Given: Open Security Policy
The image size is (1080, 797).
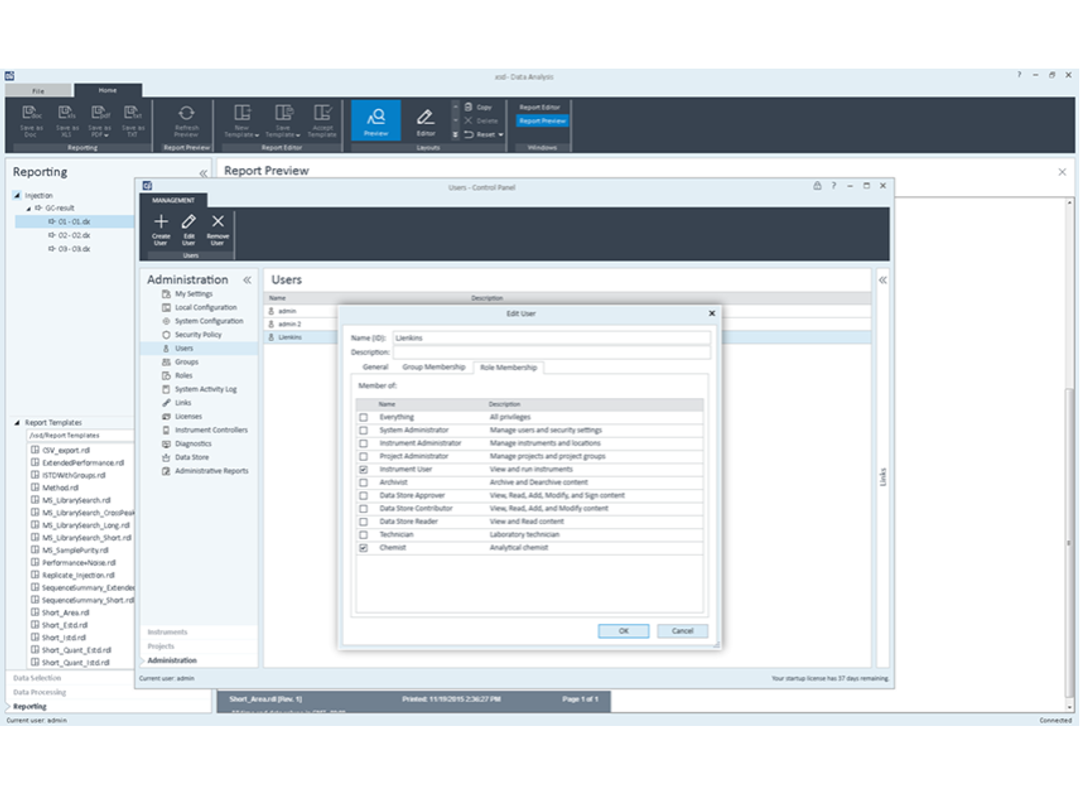Looking at the screenshot, I should (198, 335).
